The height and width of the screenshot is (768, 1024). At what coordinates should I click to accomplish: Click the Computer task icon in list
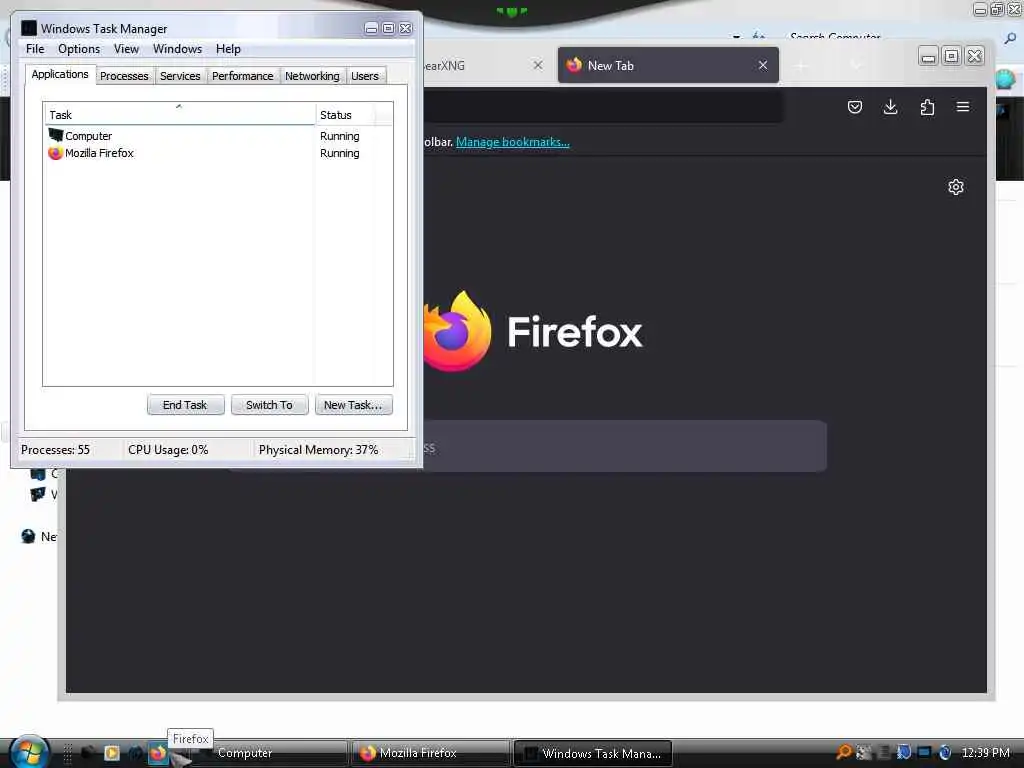(x=56, y=135)
